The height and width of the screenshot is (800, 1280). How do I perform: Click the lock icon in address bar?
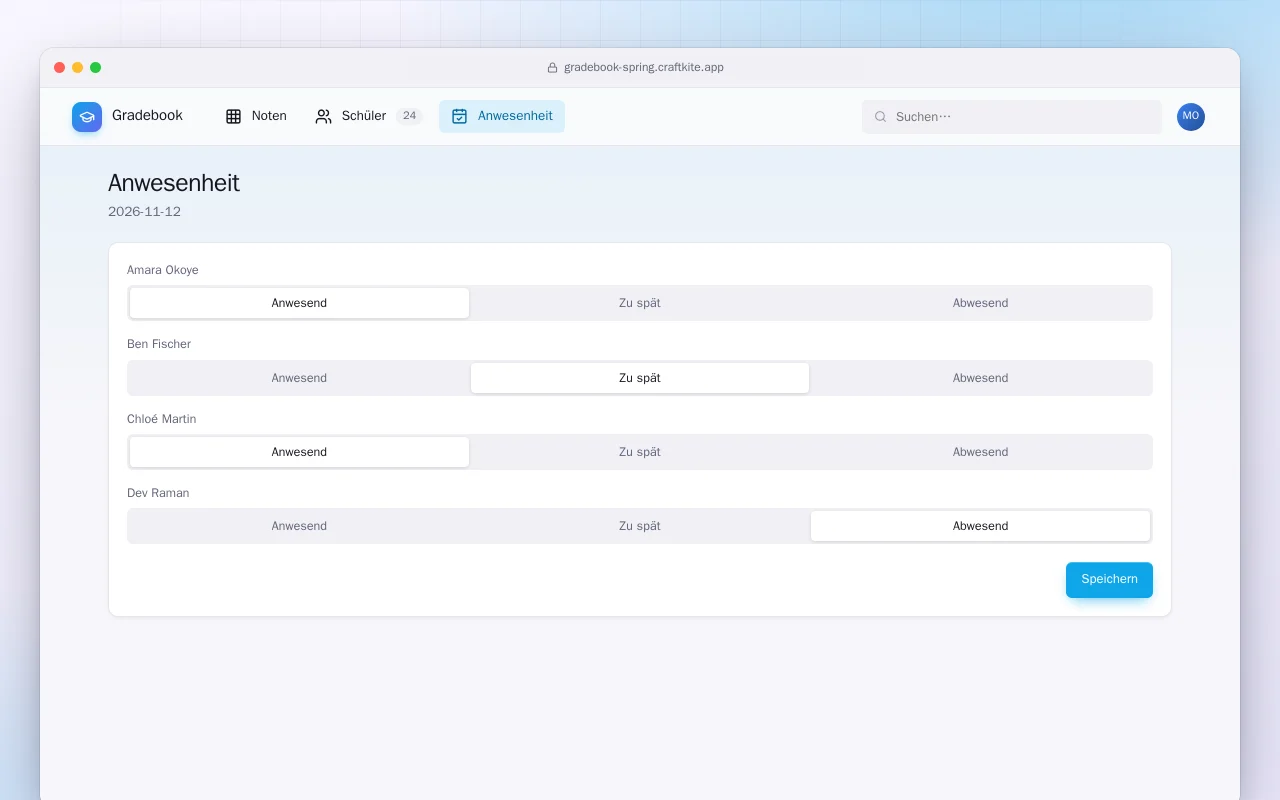click(x=552, y=68)
